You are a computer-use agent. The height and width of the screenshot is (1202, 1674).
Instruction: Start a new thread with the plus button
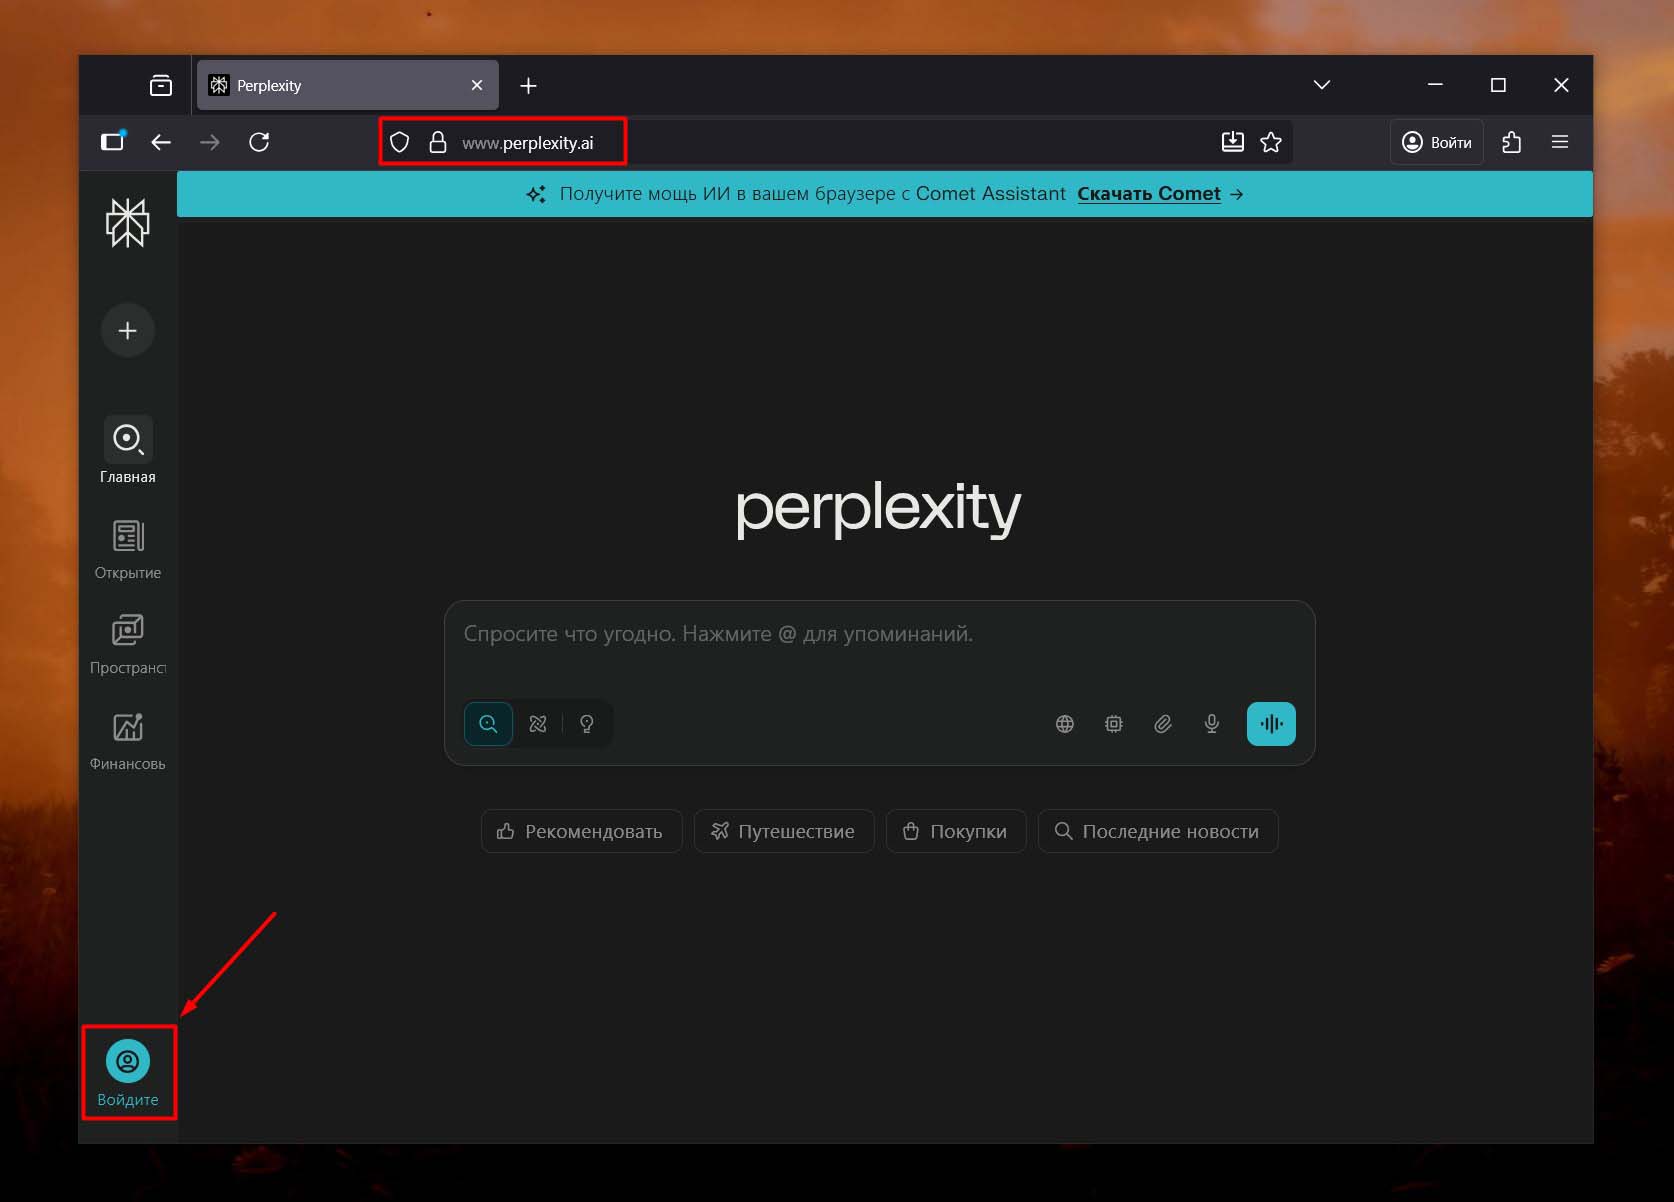pyautogui.click(x=127, y=330)
